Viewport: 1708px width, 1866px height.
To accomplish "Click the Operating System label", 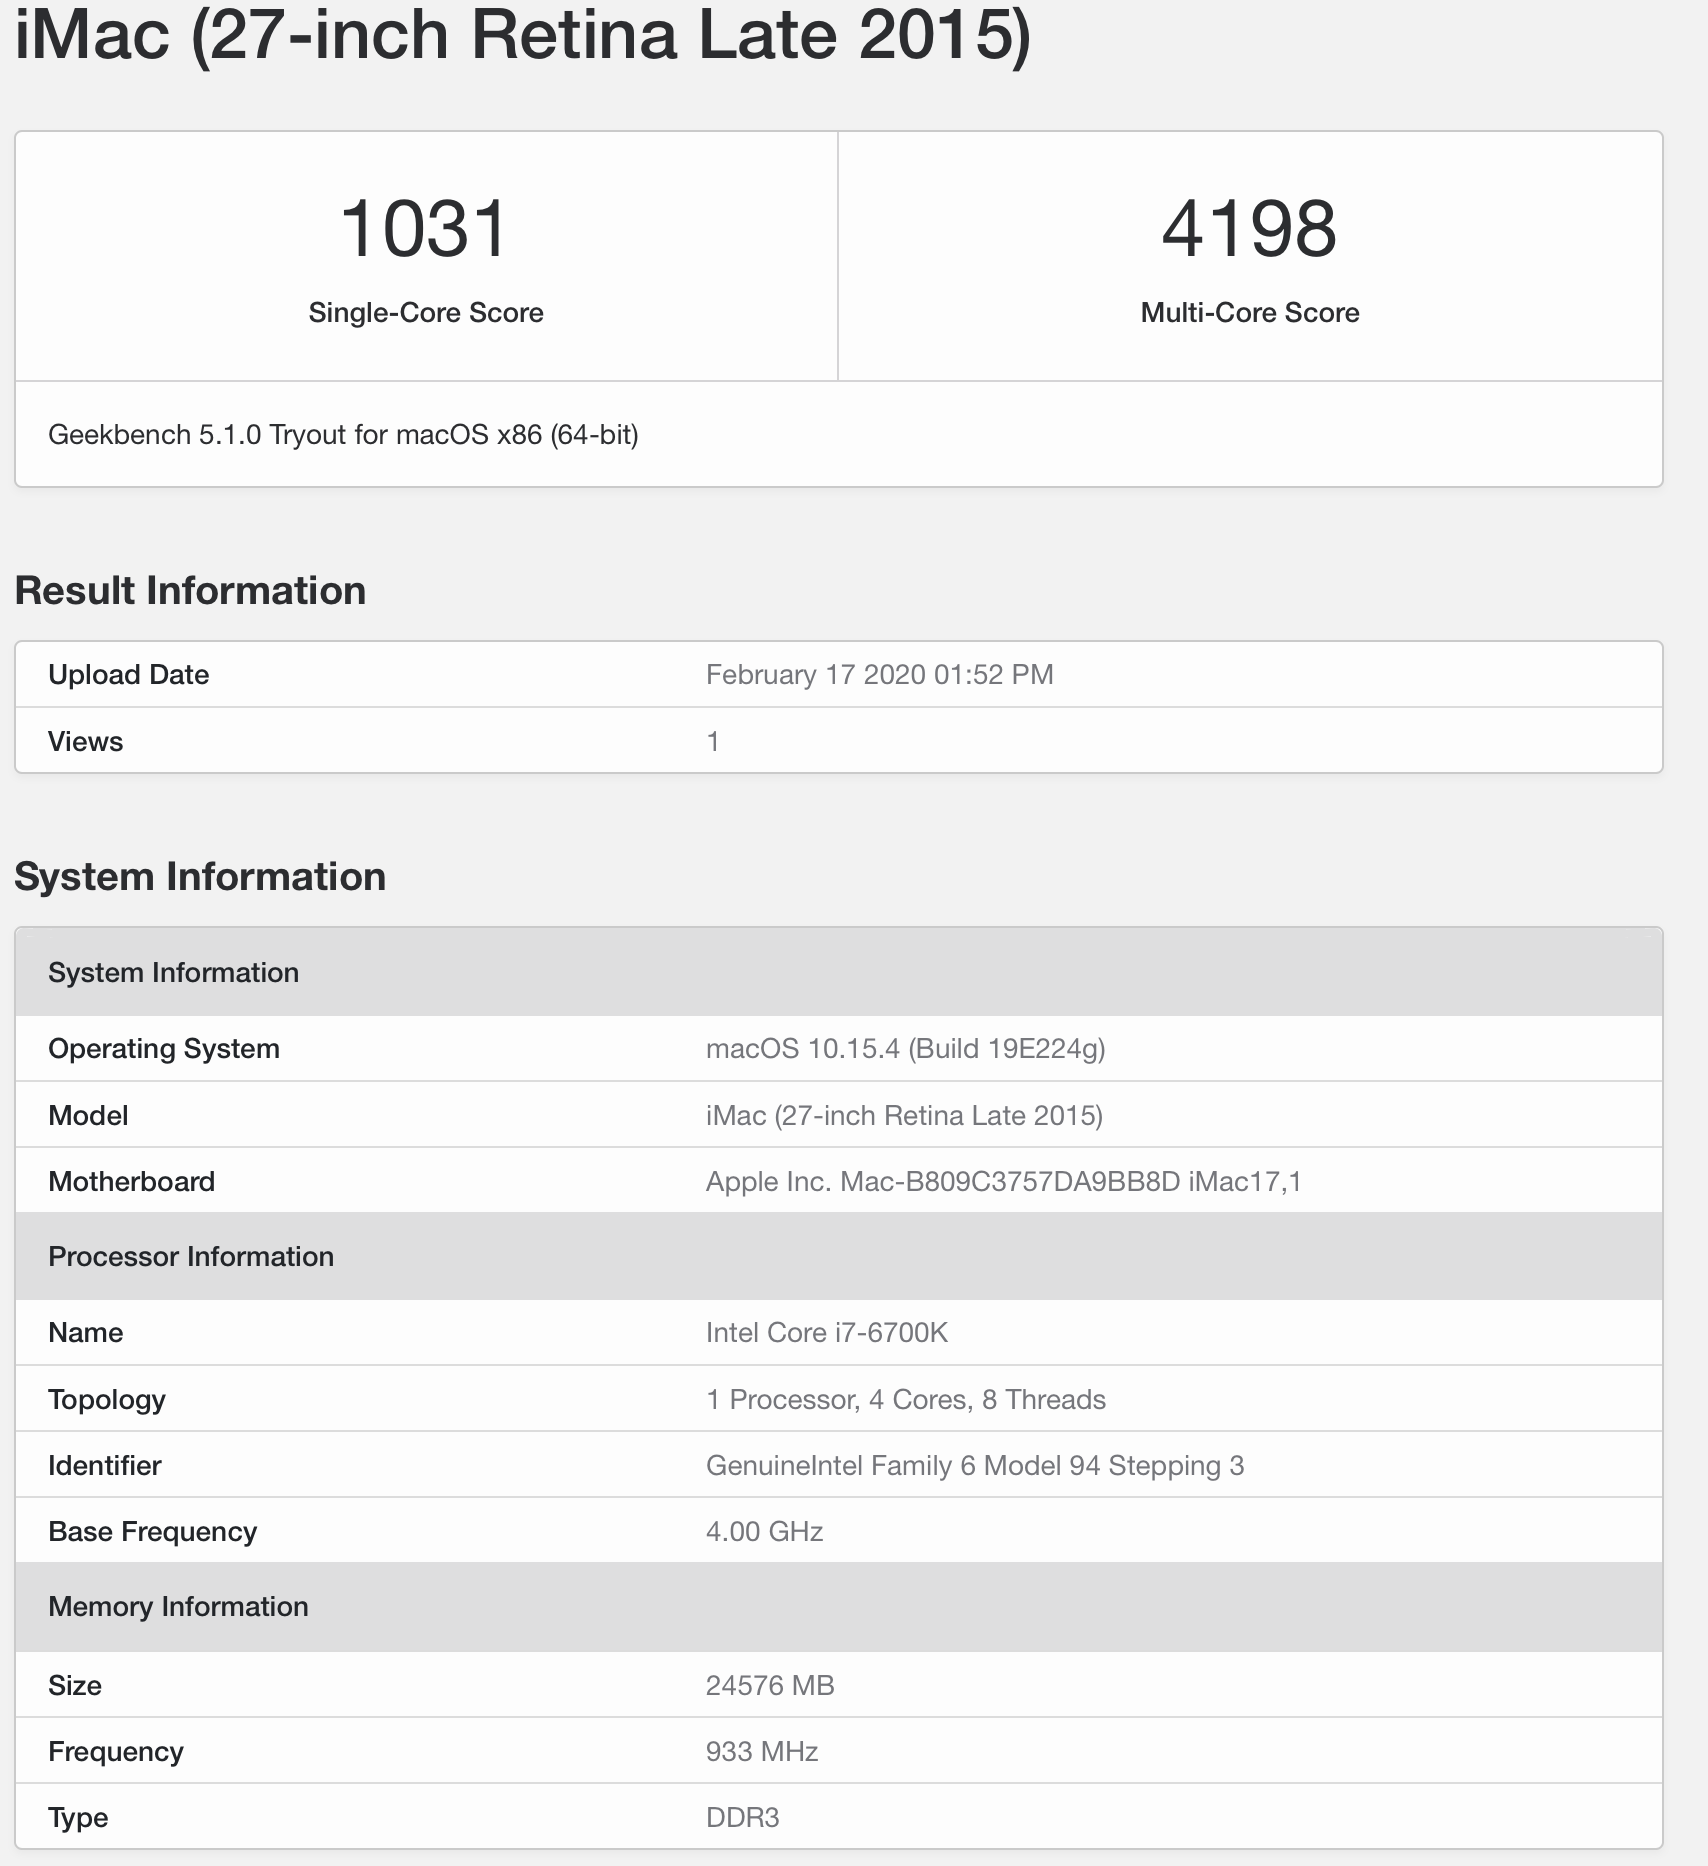I will tap(164, 1049).
